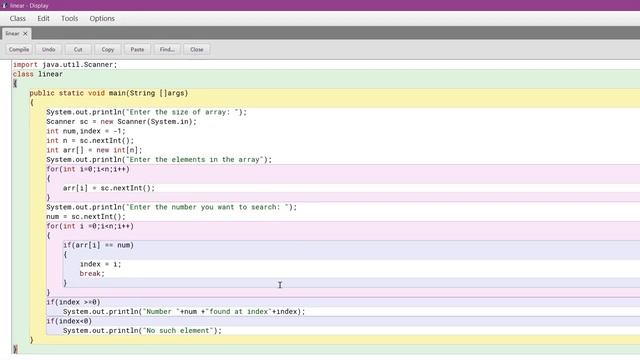Click the 'break;' statement

click(x=92, y=273)
